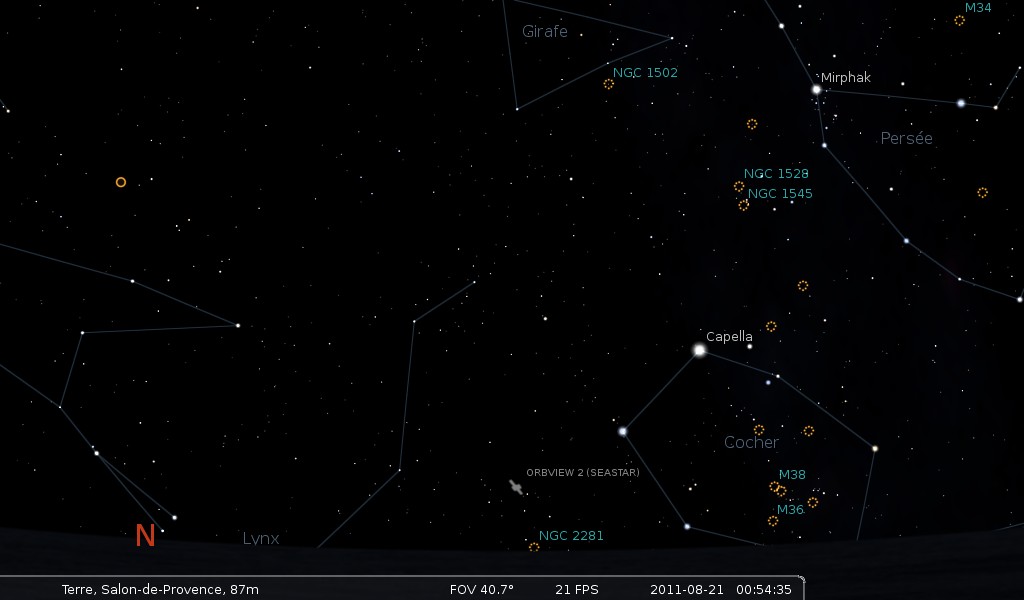1024x600 pixels.
Task: Click the star Capella
Action: tap(699, 351)
